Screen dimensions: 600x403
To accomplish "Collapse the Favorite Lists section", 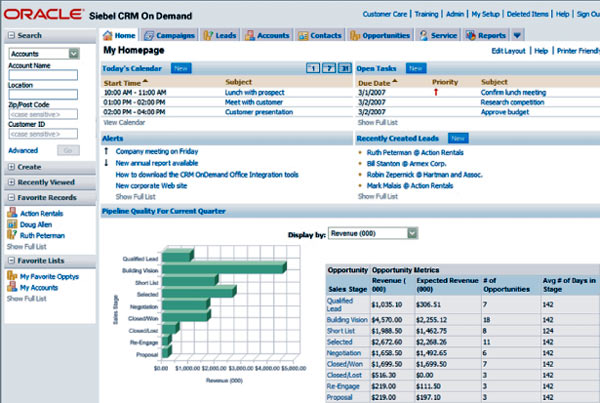I will [x=11, y=261].
